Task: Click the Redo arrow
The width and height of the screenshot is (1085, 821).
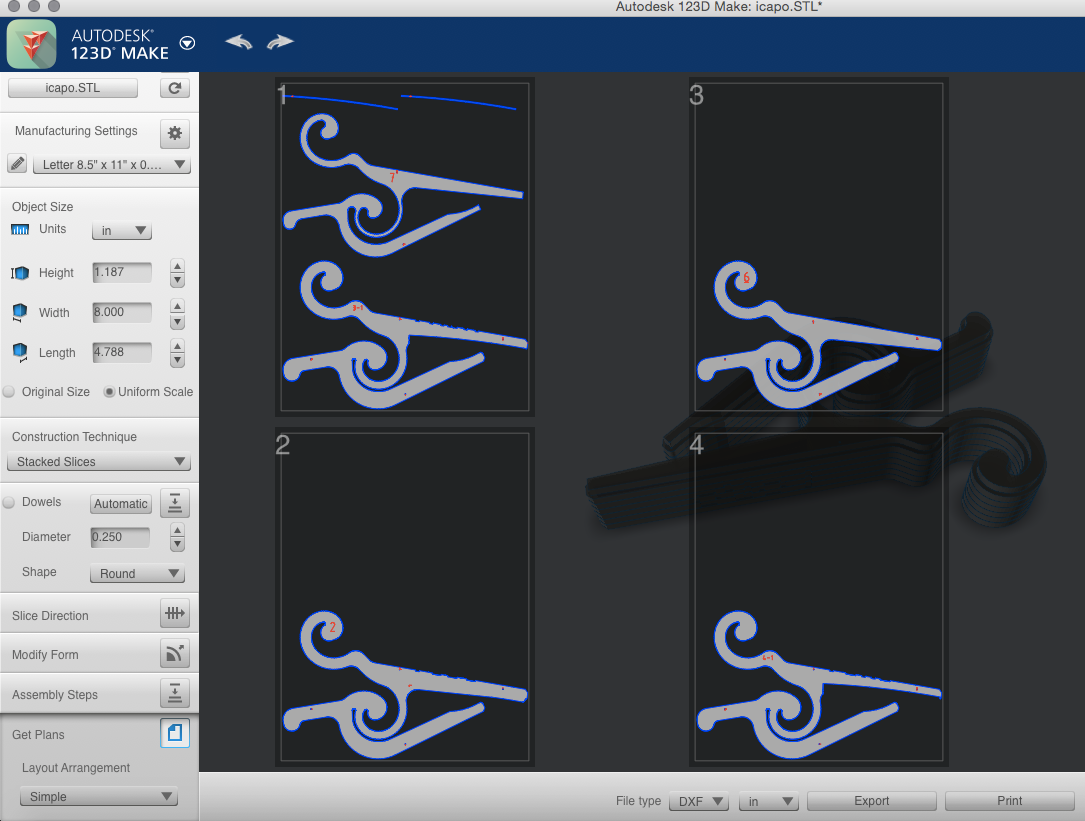Action: click(280, 42)
